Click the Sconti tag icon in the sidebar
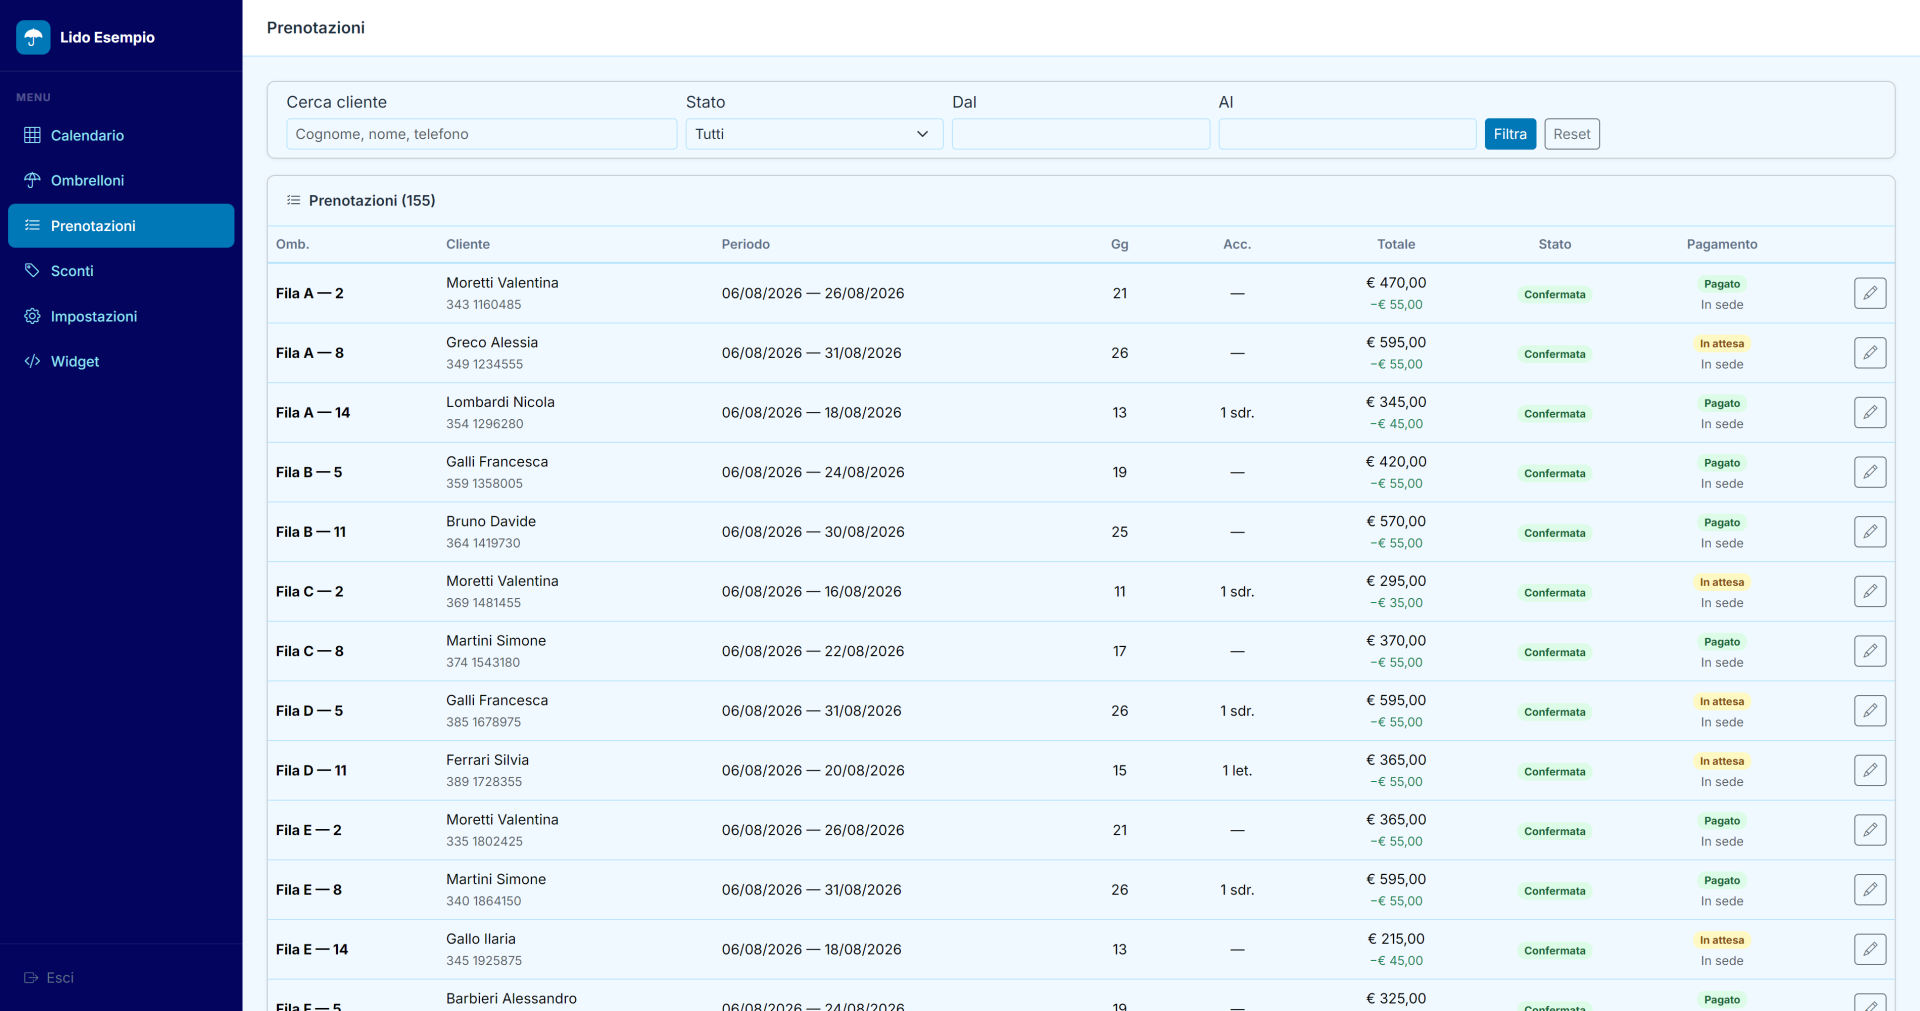 (x=32, y=271)
